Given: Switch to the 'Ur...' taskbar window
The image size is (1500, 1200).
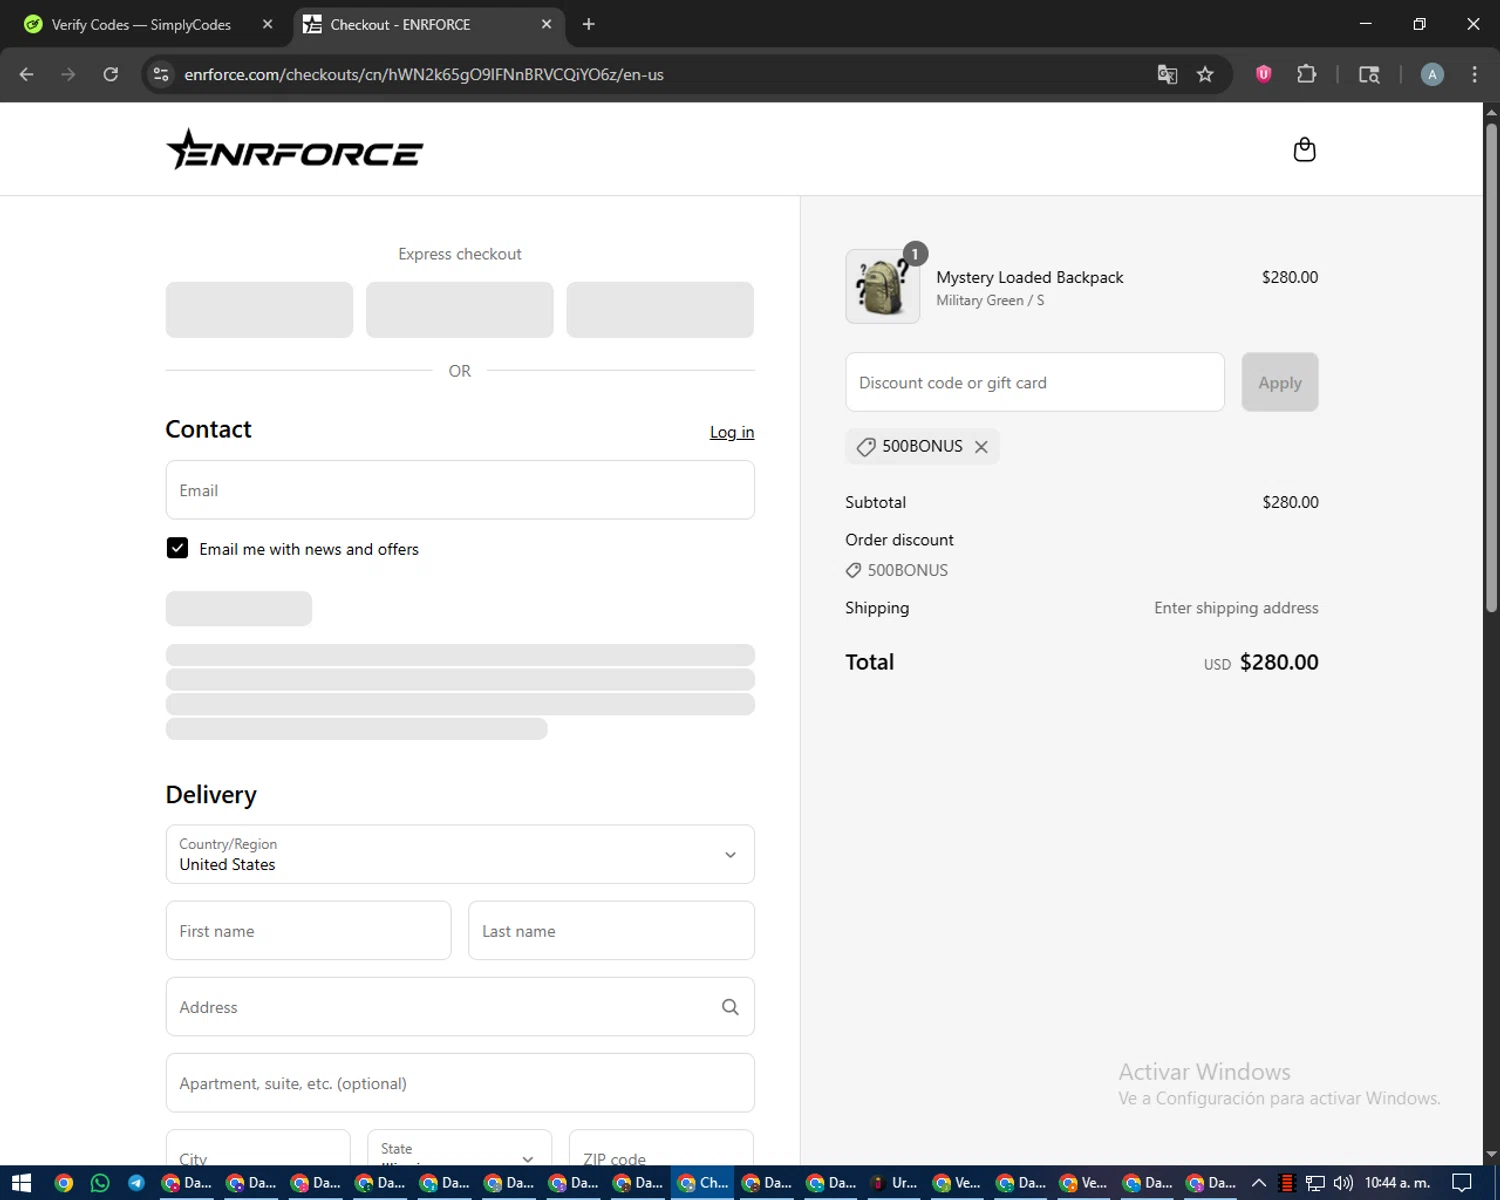Looking at the screenshot, I should click(x=894, y=1183).
